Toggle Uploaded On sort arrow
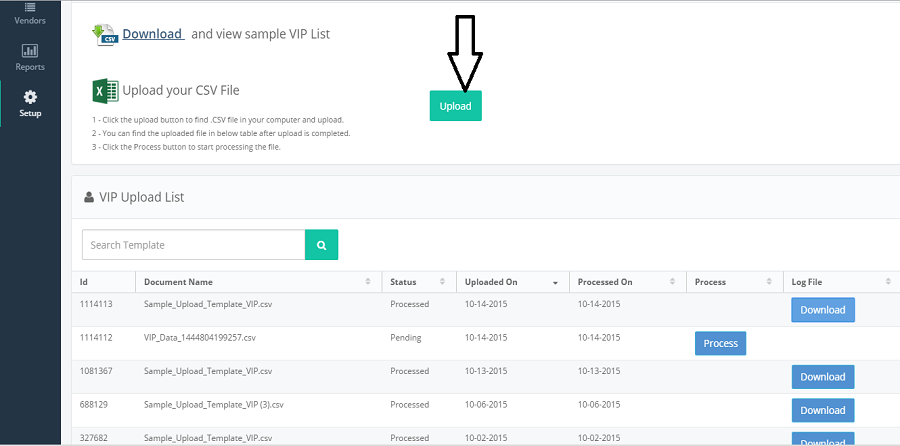Viewport: 900px width, 446px height. tap(555, 283)
